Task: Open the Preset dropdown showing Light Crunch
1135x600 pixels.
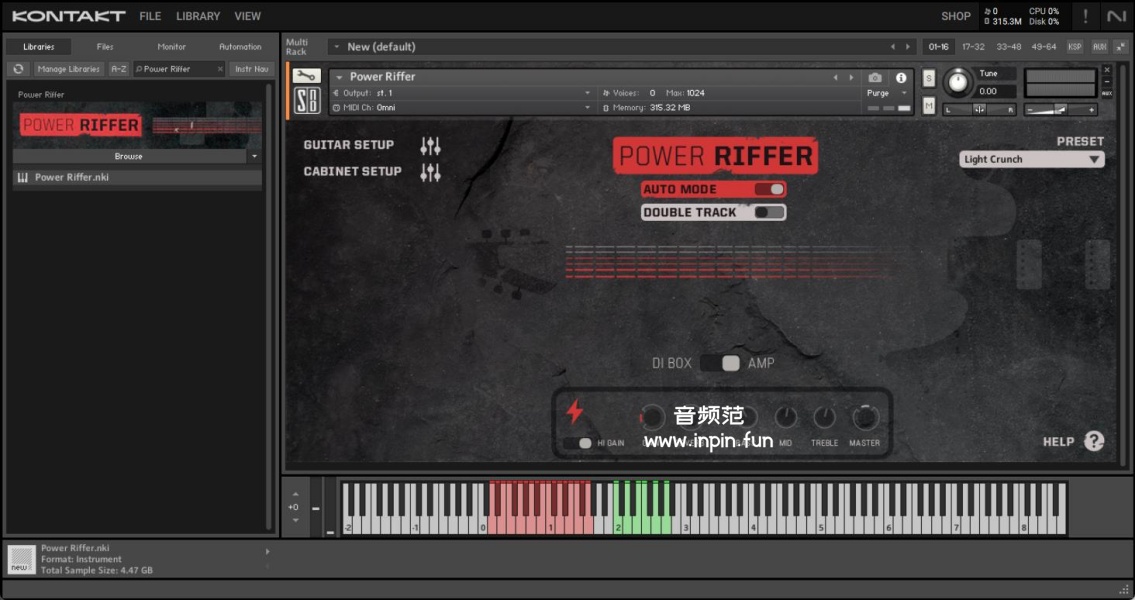Action: click(x=1031, y=159)
